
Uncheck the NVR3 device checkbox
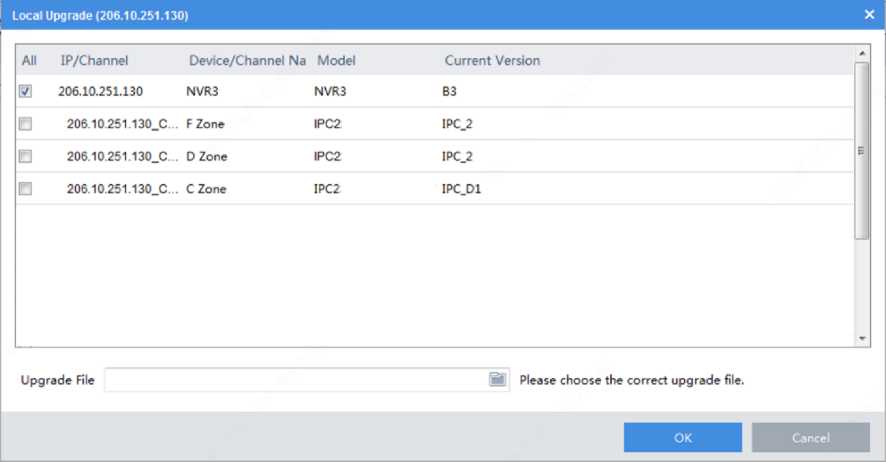tap(26, 91)
